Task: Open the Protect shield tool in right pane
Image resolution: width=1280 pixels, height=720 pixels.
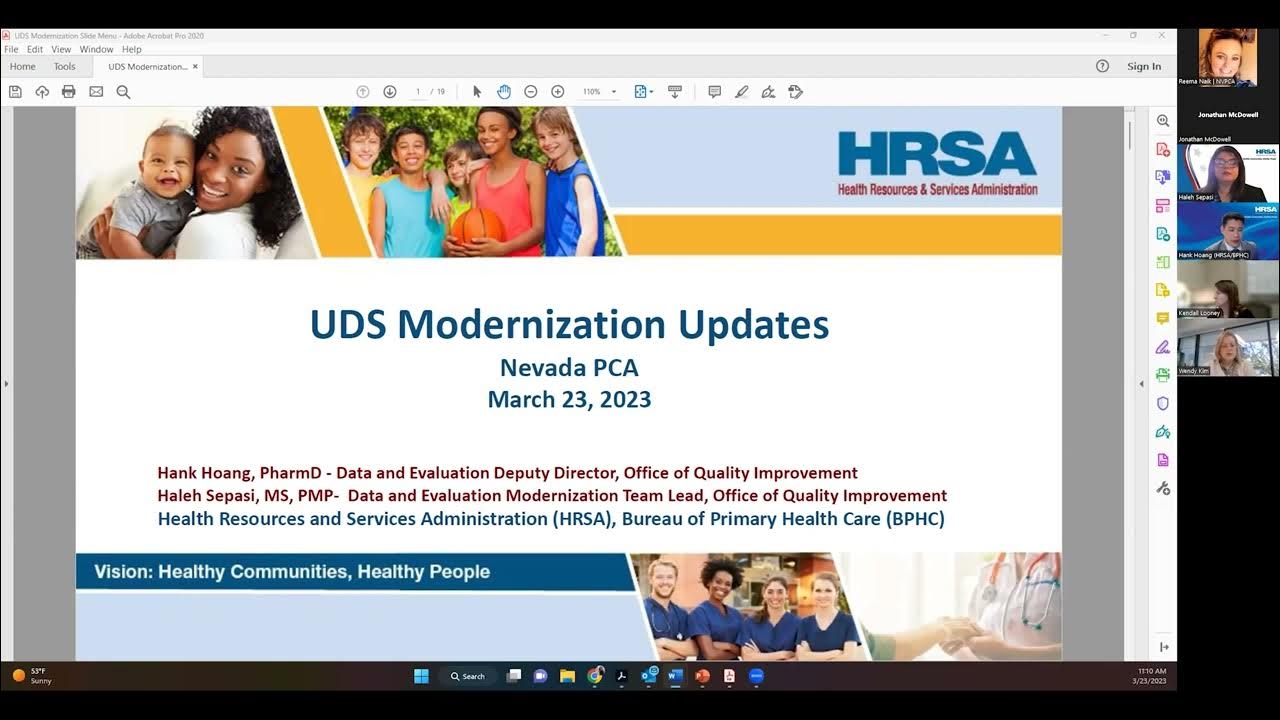Action: click(x=1163, y=403)
